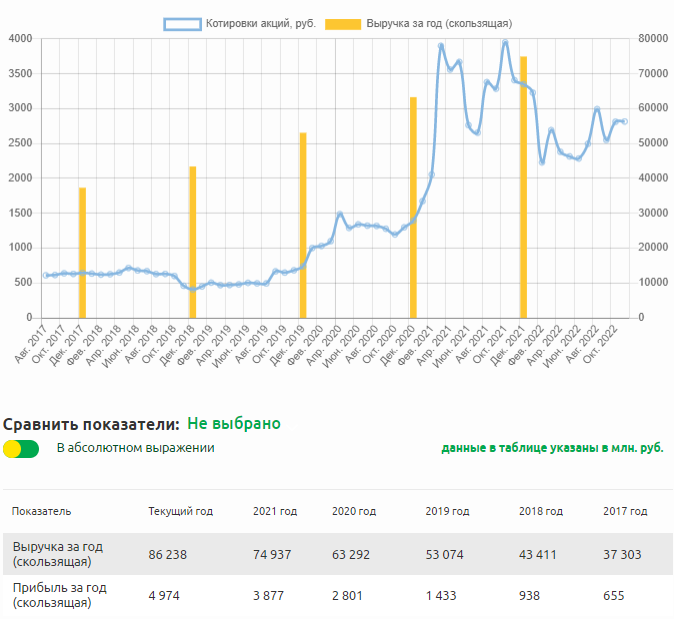
Task: Select the 'Выручка за год (скользящая)' table row
Action: coord(58,554)
